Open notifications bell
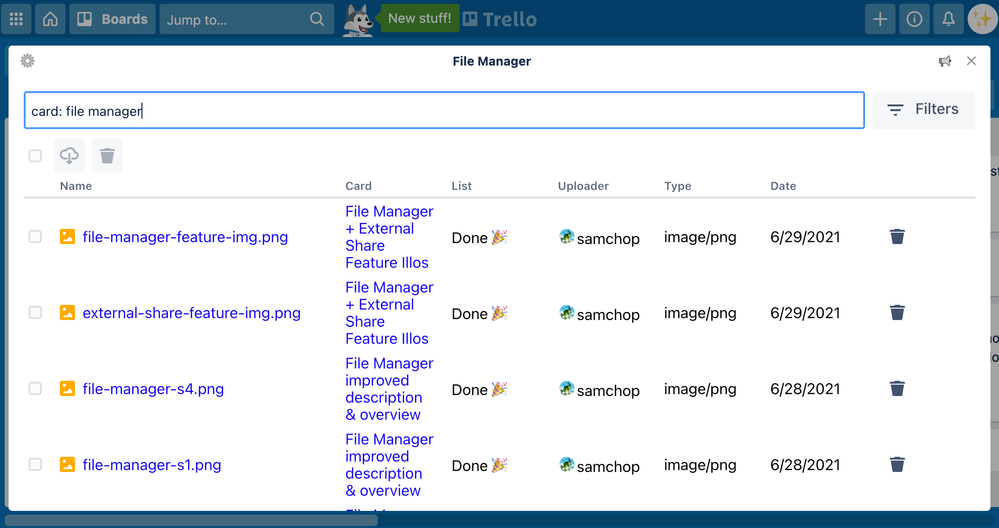This screenshot has height=528, width=999. 949,19
